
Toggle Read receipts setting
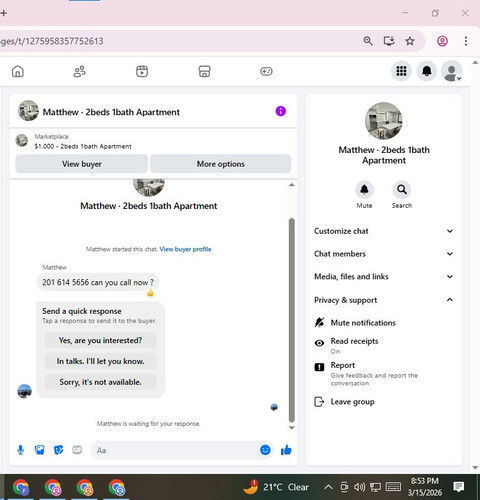pyautogui.click(x=384, y=345)
